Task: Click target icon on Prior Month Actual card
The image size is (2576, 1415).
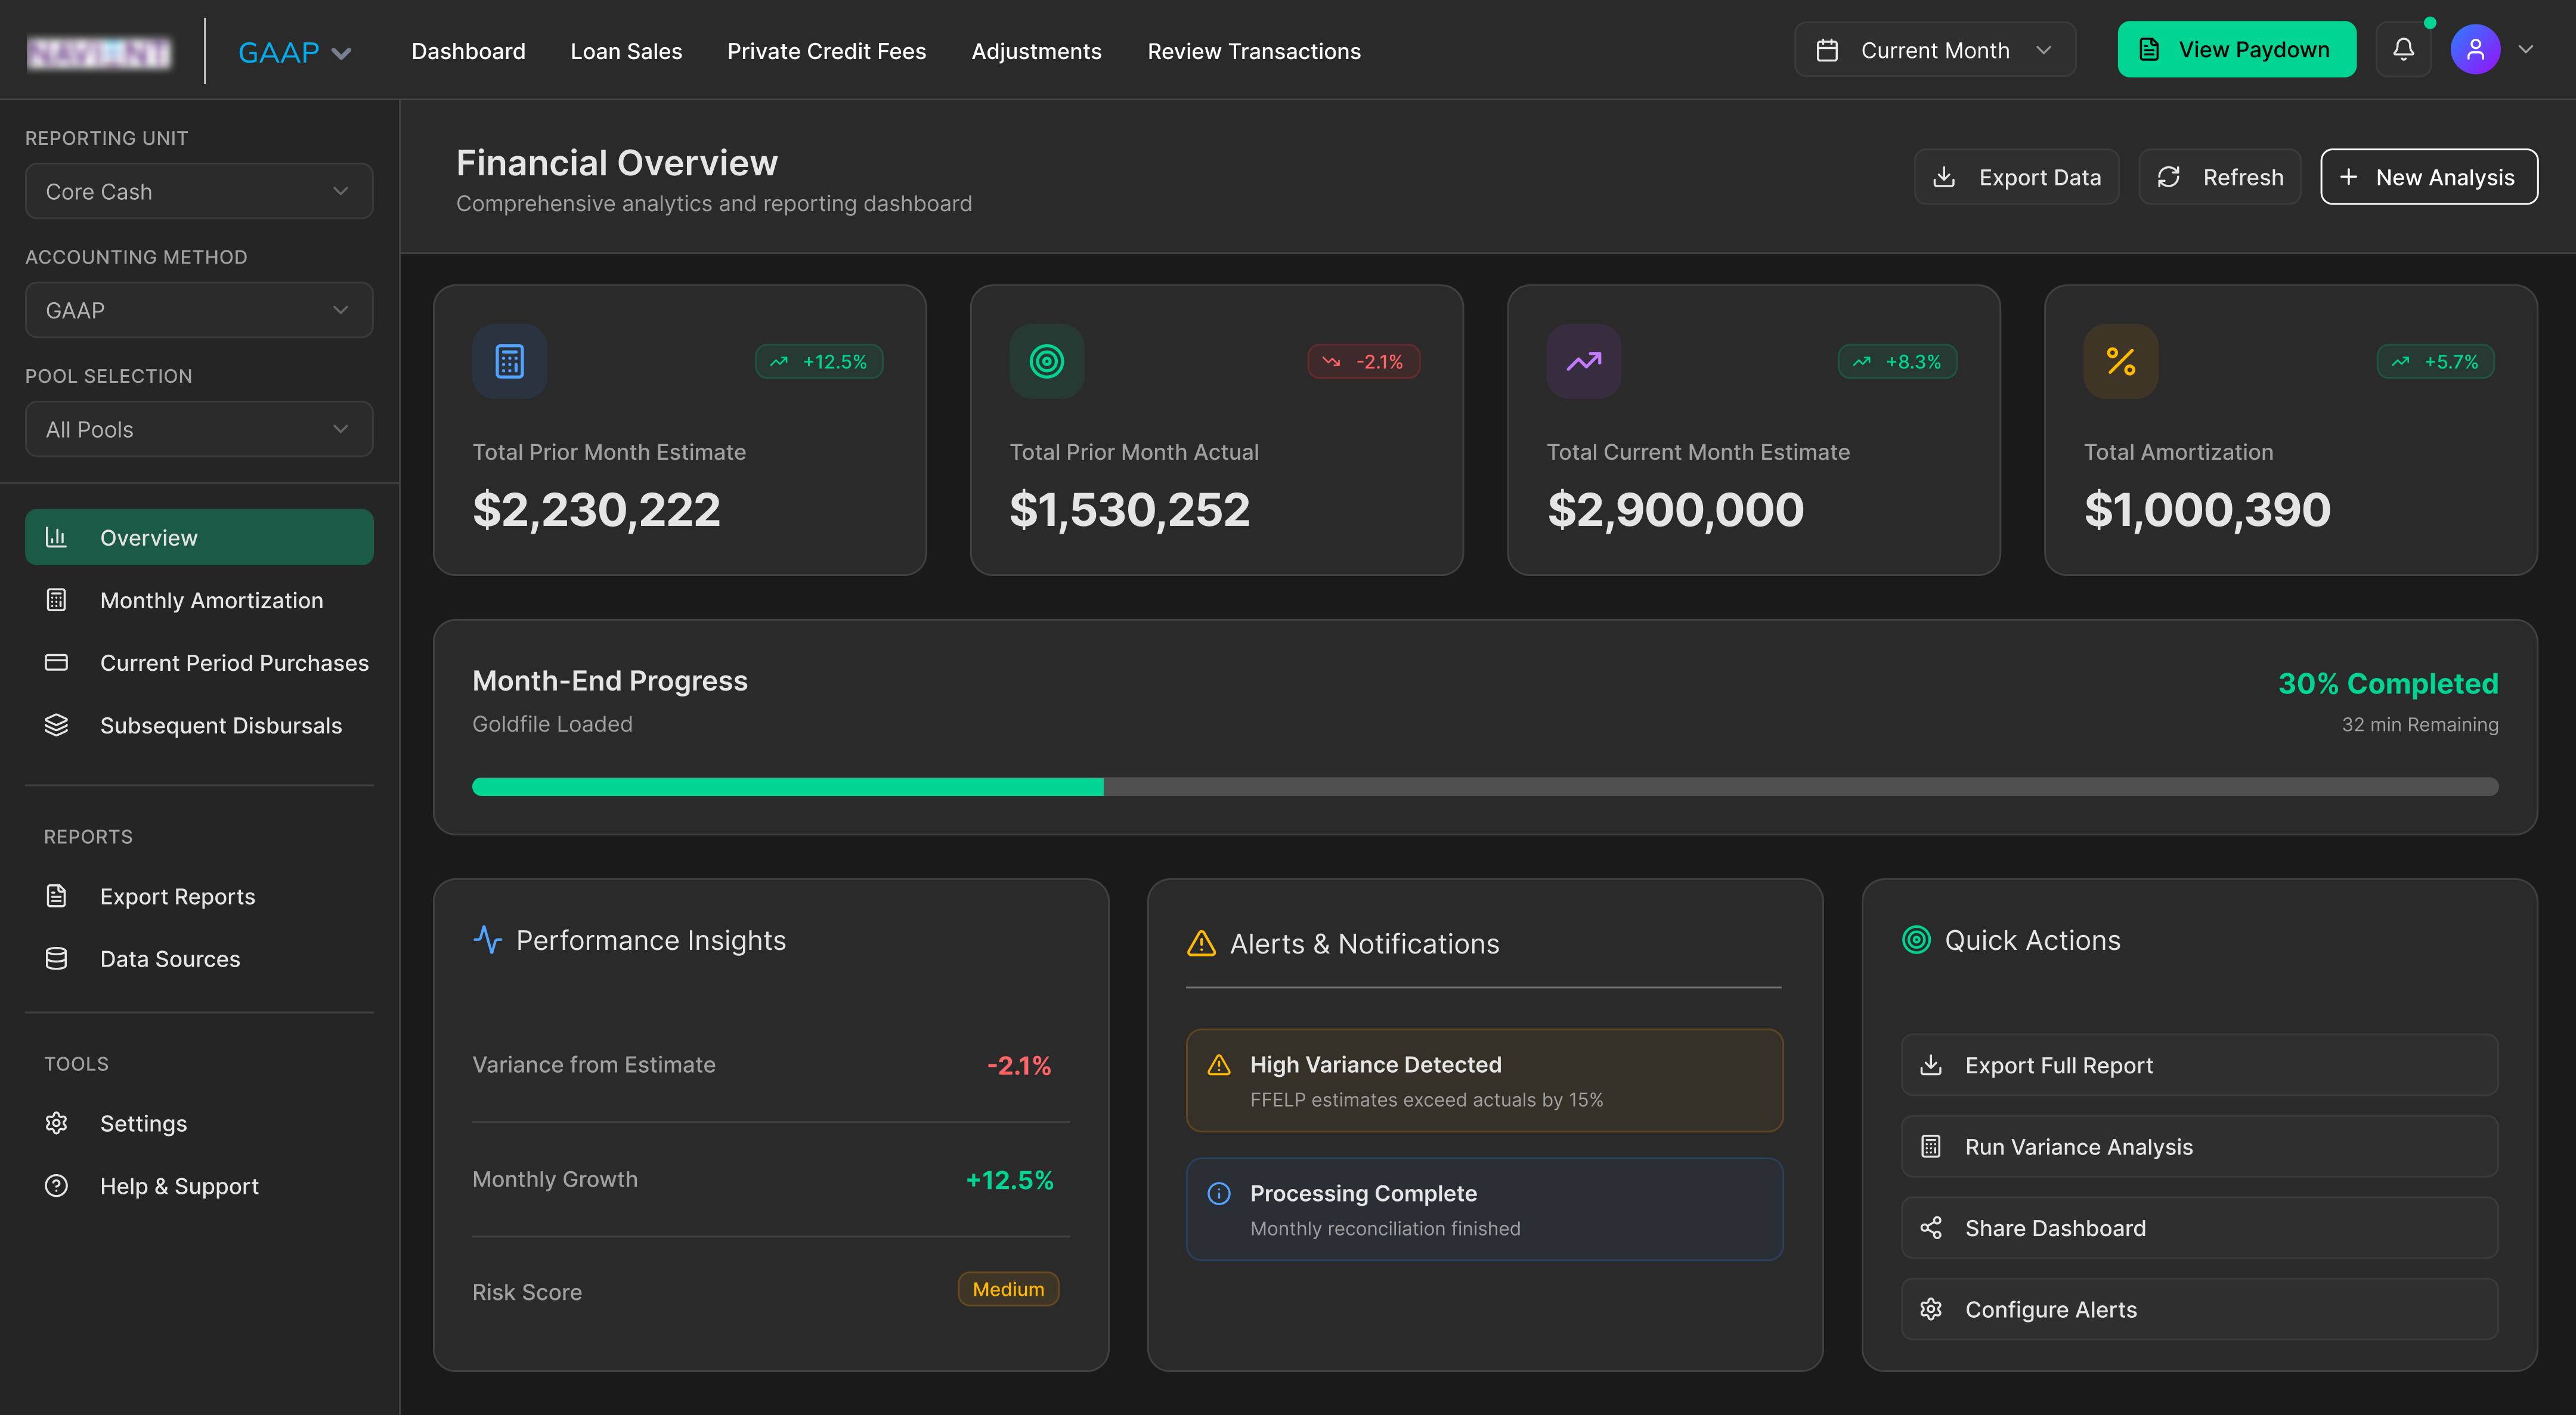Action: (x=1046, y=361)
